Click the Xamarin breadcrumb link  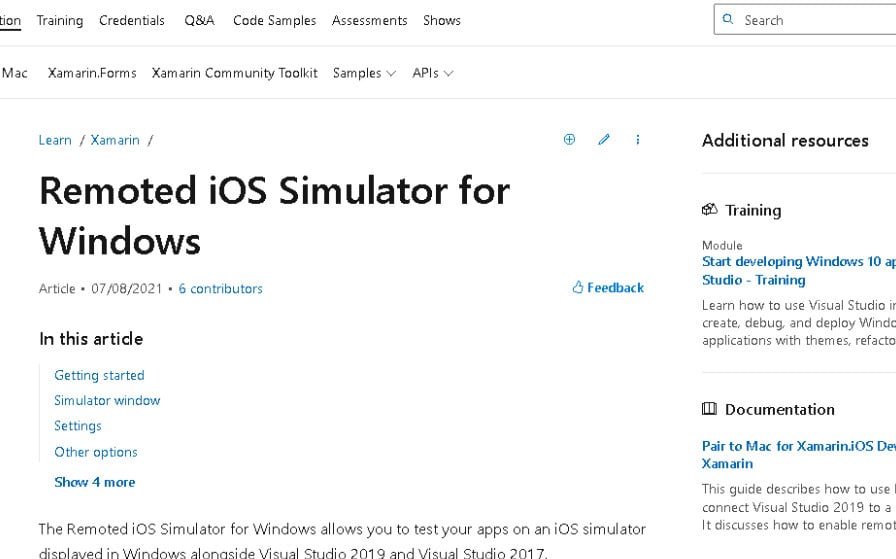[x=115, y=140]
